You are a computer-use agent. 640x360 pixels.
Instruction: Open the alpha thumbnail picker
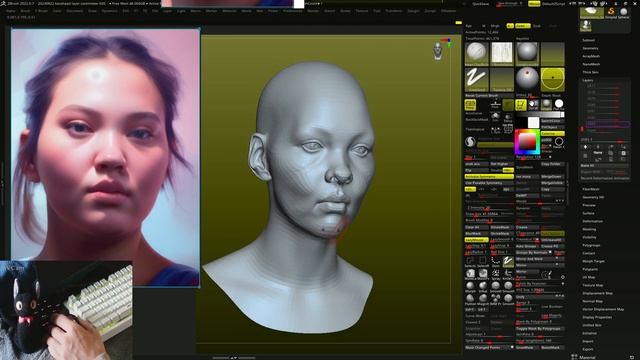coord(502,53)
